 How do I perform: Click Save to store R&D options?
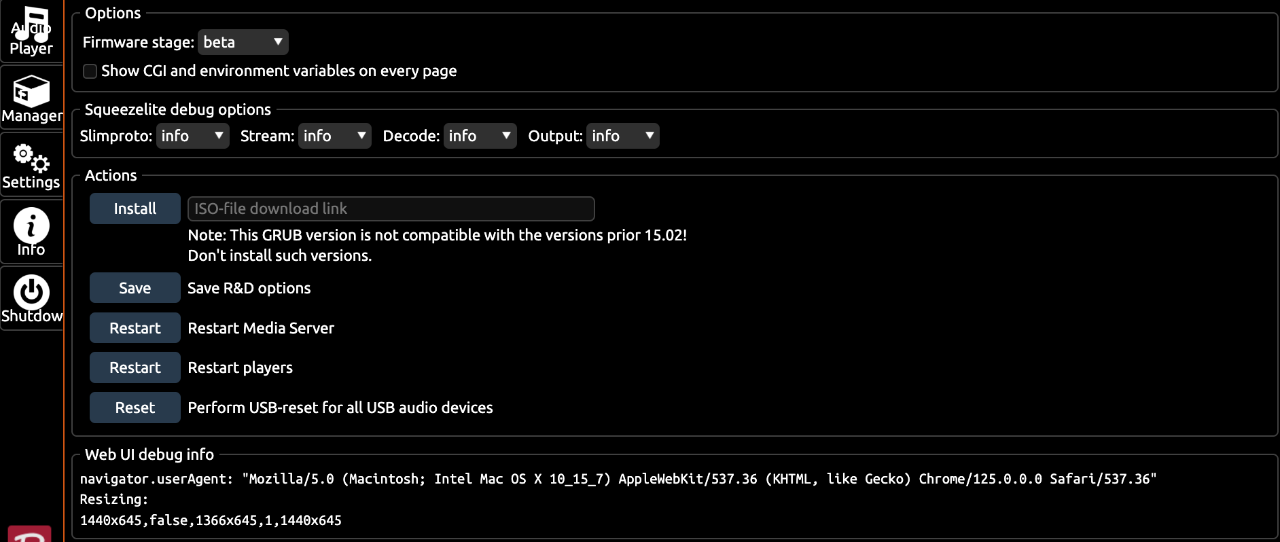point(135,288)
